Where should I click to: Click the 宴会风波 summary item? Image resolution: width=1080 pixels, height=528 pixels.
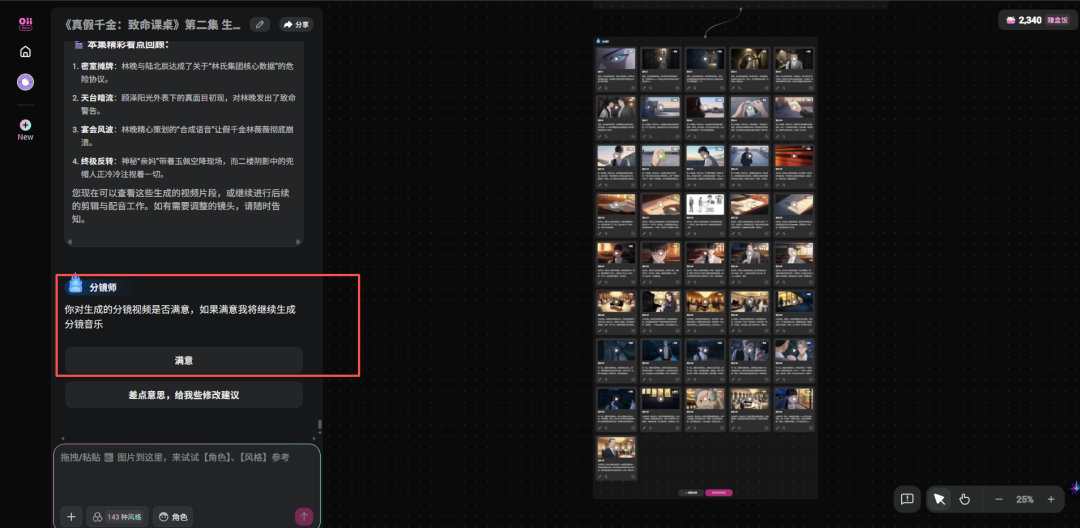coord(185,136)
